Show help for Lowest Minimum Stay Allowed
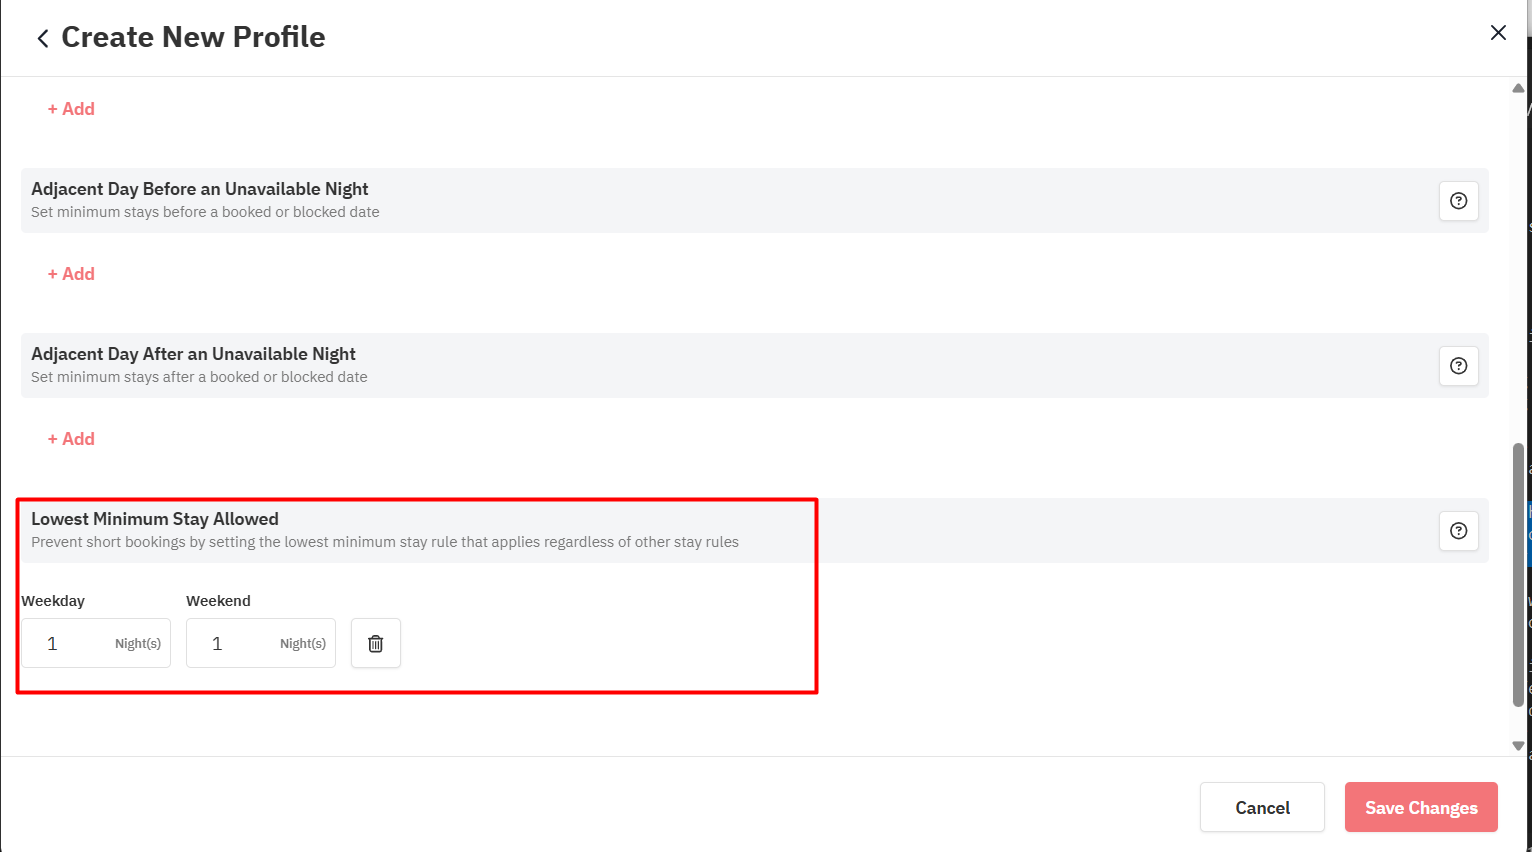The image size is (1532, 852). 1458,531
